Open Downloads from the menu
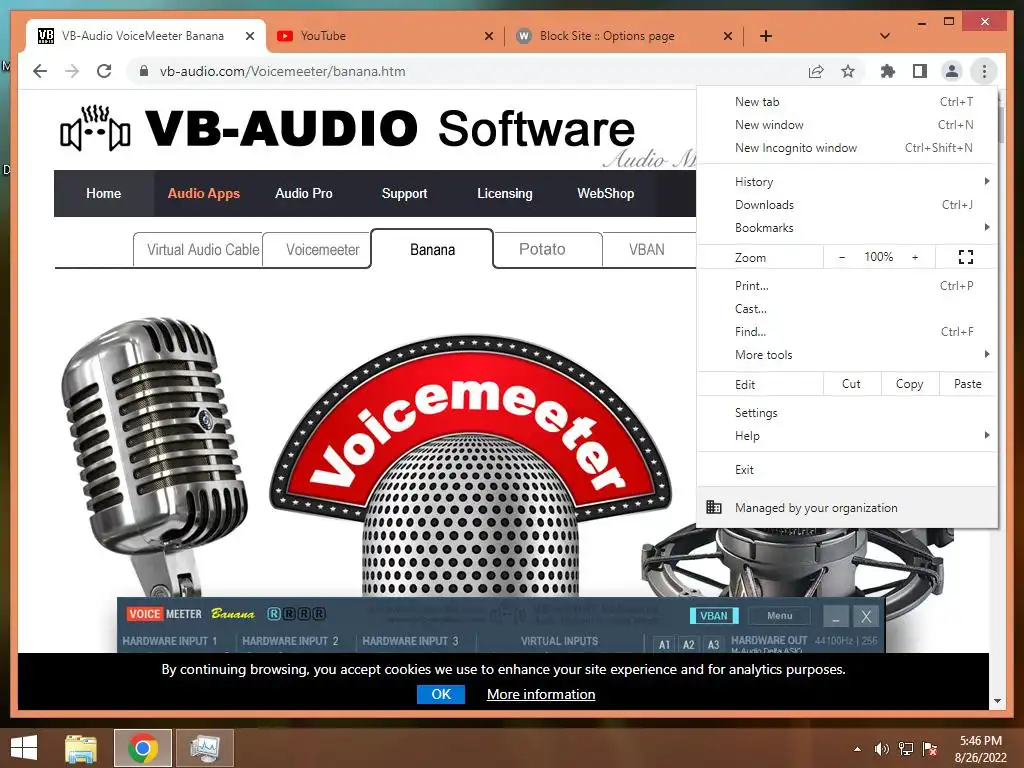The width and height of the screenshot is (1024, 768). [847, 204]
